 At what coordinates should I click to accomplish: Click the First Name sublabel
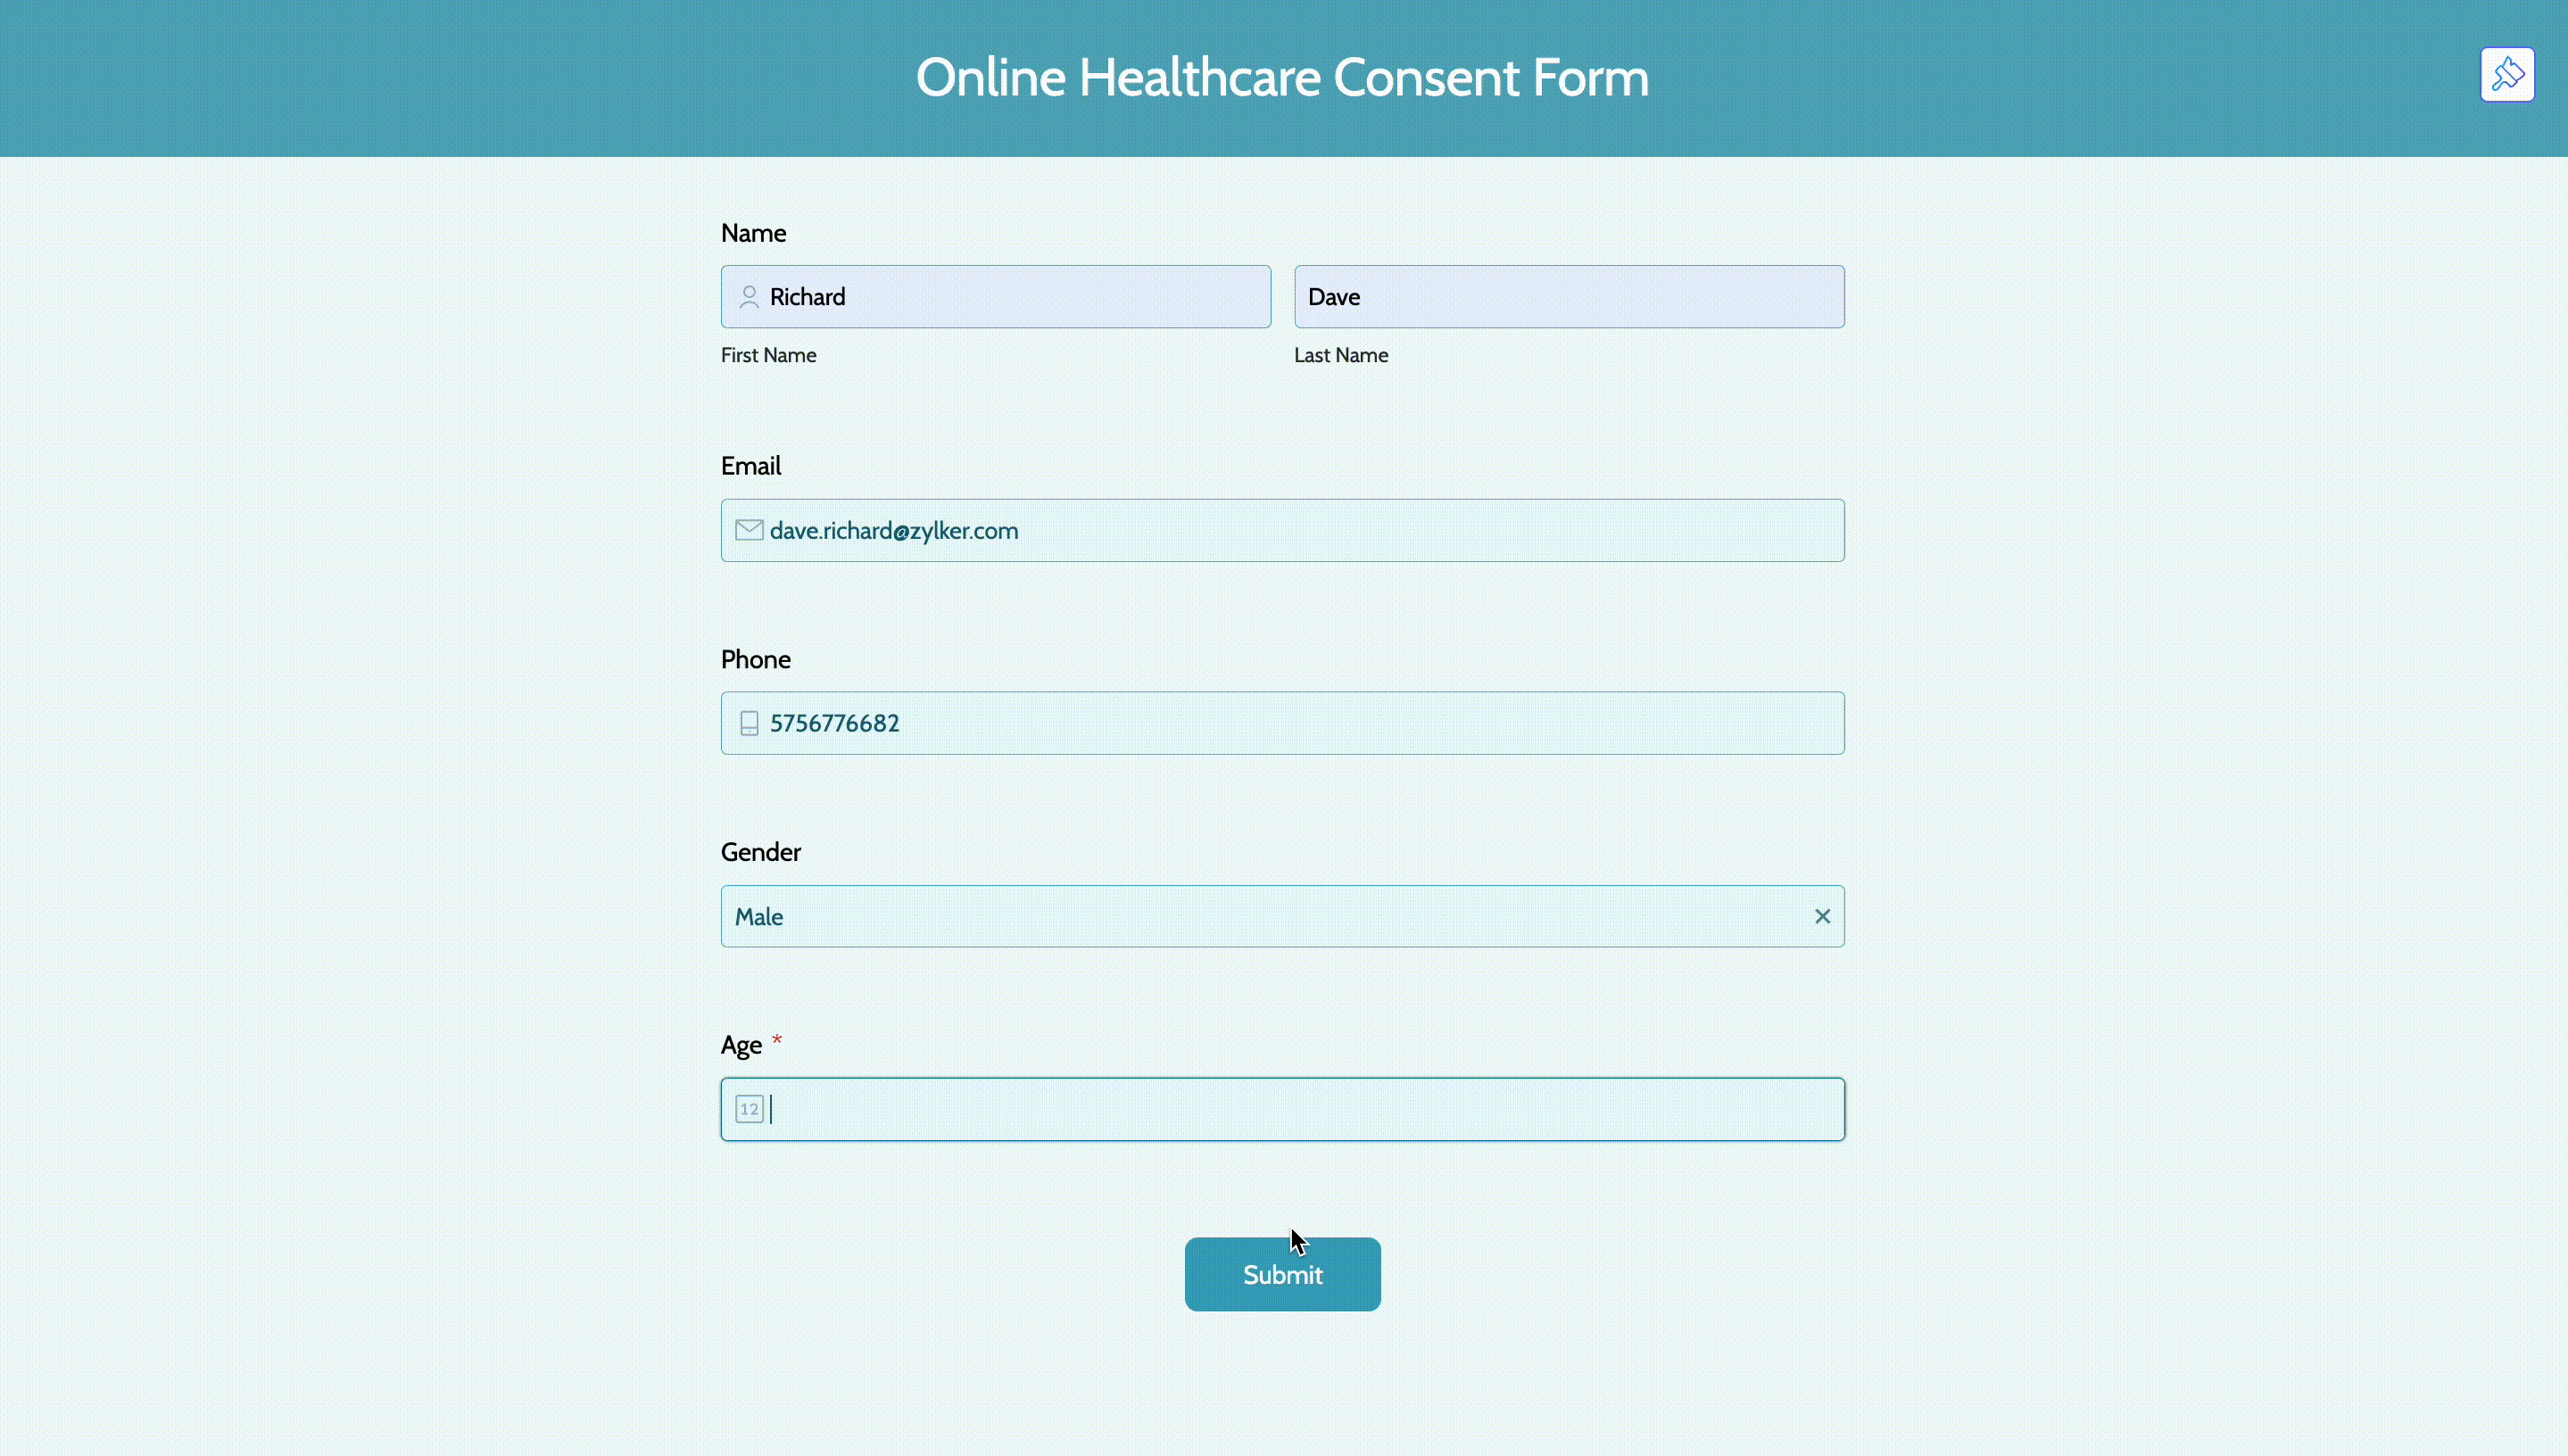[768, 355]
